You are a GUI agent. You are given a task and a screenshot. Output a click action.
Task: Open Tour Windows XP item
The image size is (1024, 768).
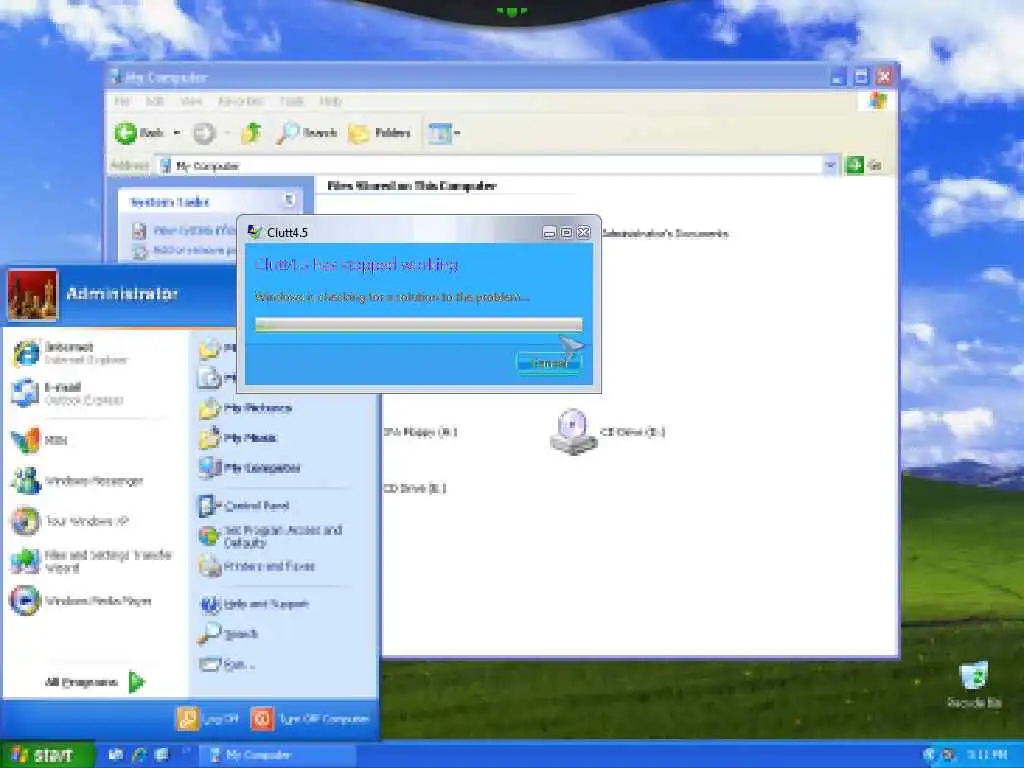[x=70, y=521]
